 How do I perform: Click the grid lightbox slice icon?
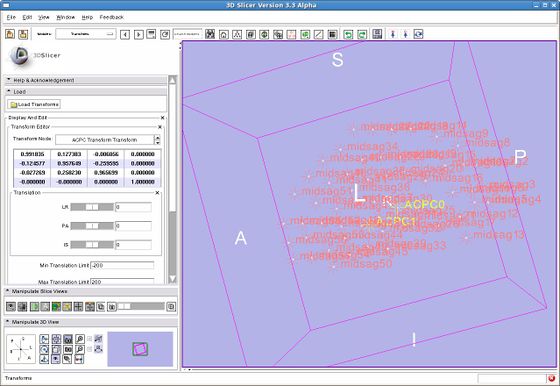(78, 306)
